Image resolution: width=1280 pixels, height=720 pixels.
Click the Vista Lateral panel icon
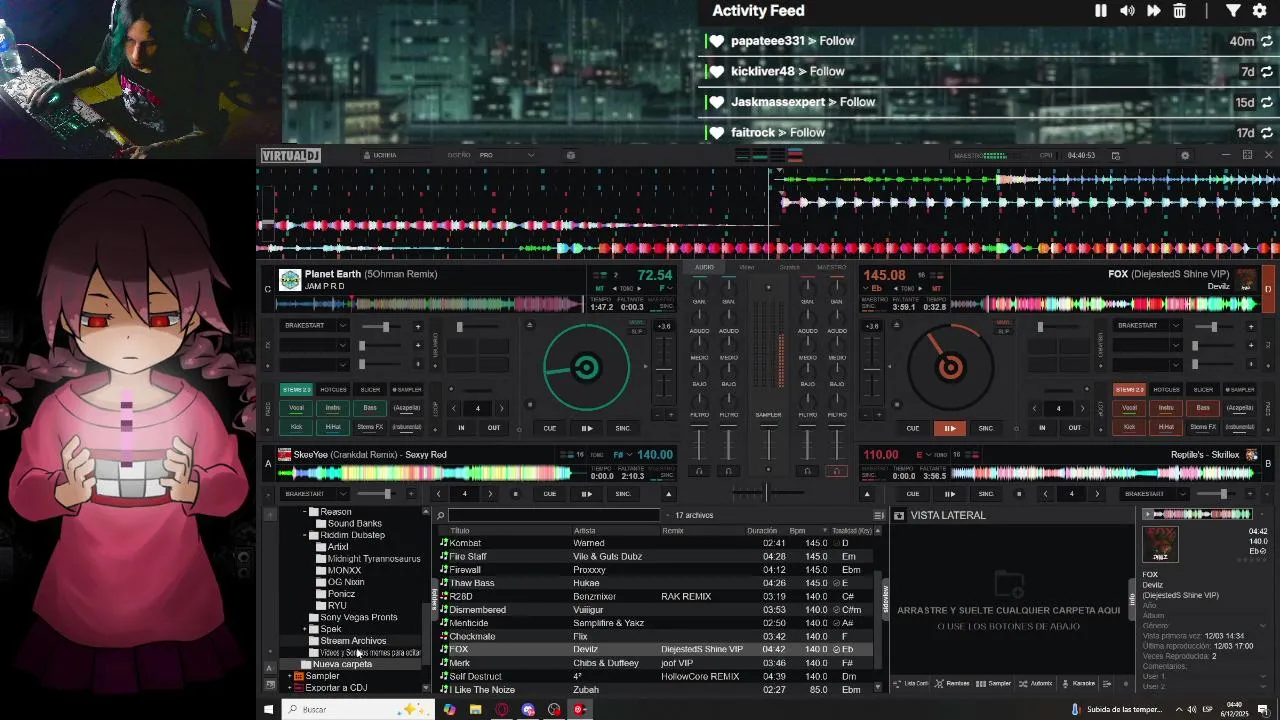tap(899, 516)
